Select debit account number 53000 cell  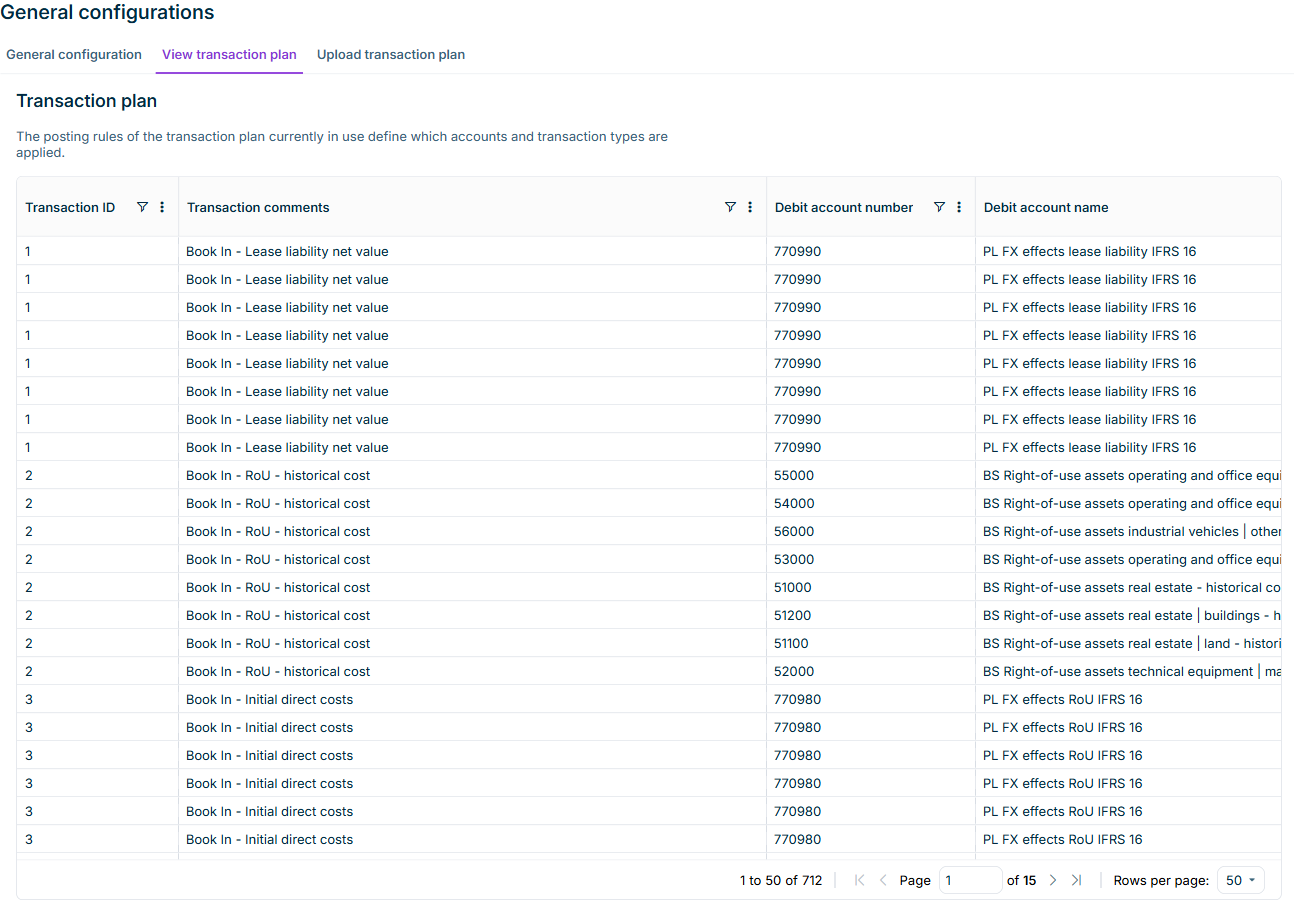point(871,559)
